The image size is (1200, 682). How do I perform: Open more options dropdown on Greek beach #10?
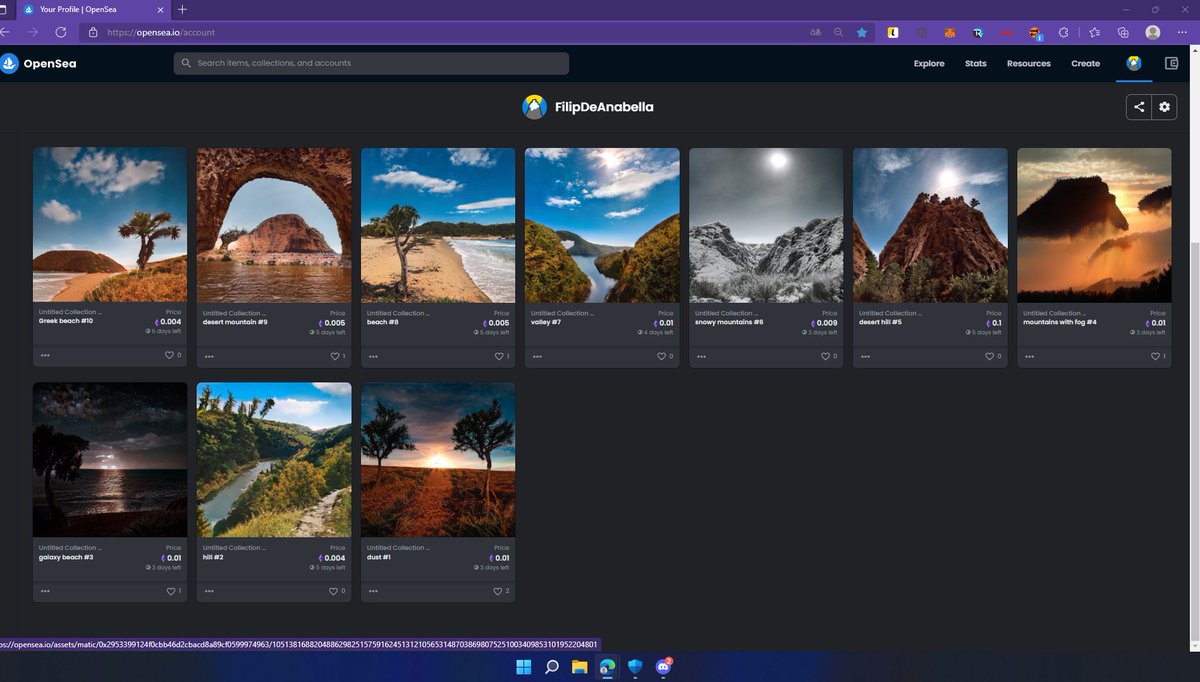pos(44,356)
